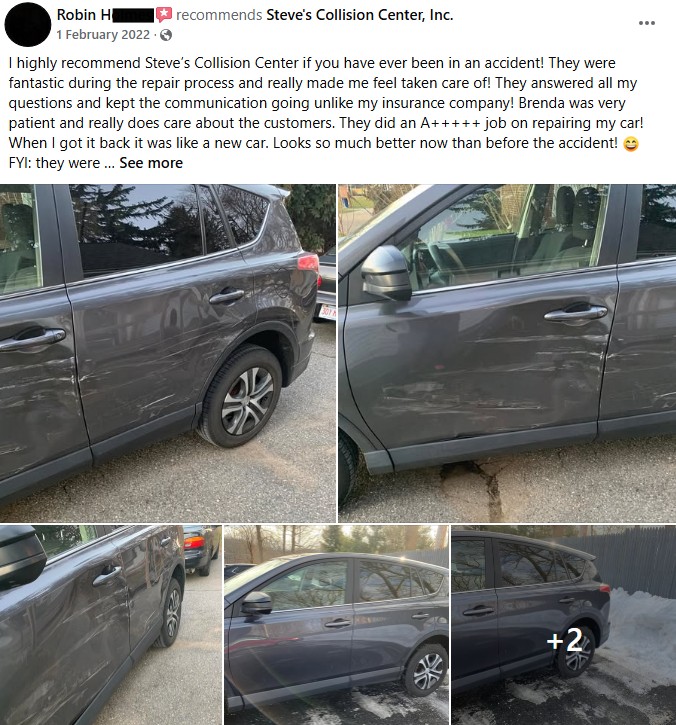Image resolution: width=676 pixels, height=725 pixels.
Task: Click the rear wheel in first photo
Action: (x=240, y=397)
